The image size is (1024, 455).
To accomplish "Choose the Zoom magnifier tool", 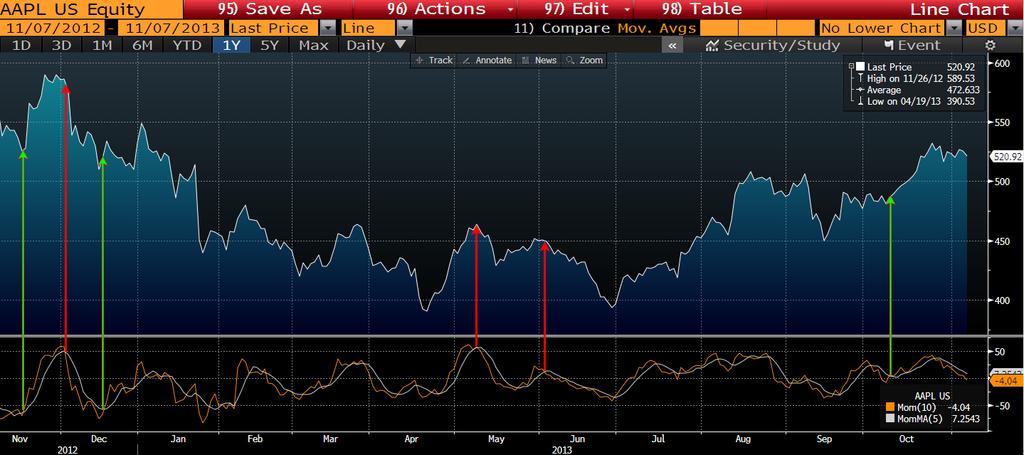I will coord(584,60).
